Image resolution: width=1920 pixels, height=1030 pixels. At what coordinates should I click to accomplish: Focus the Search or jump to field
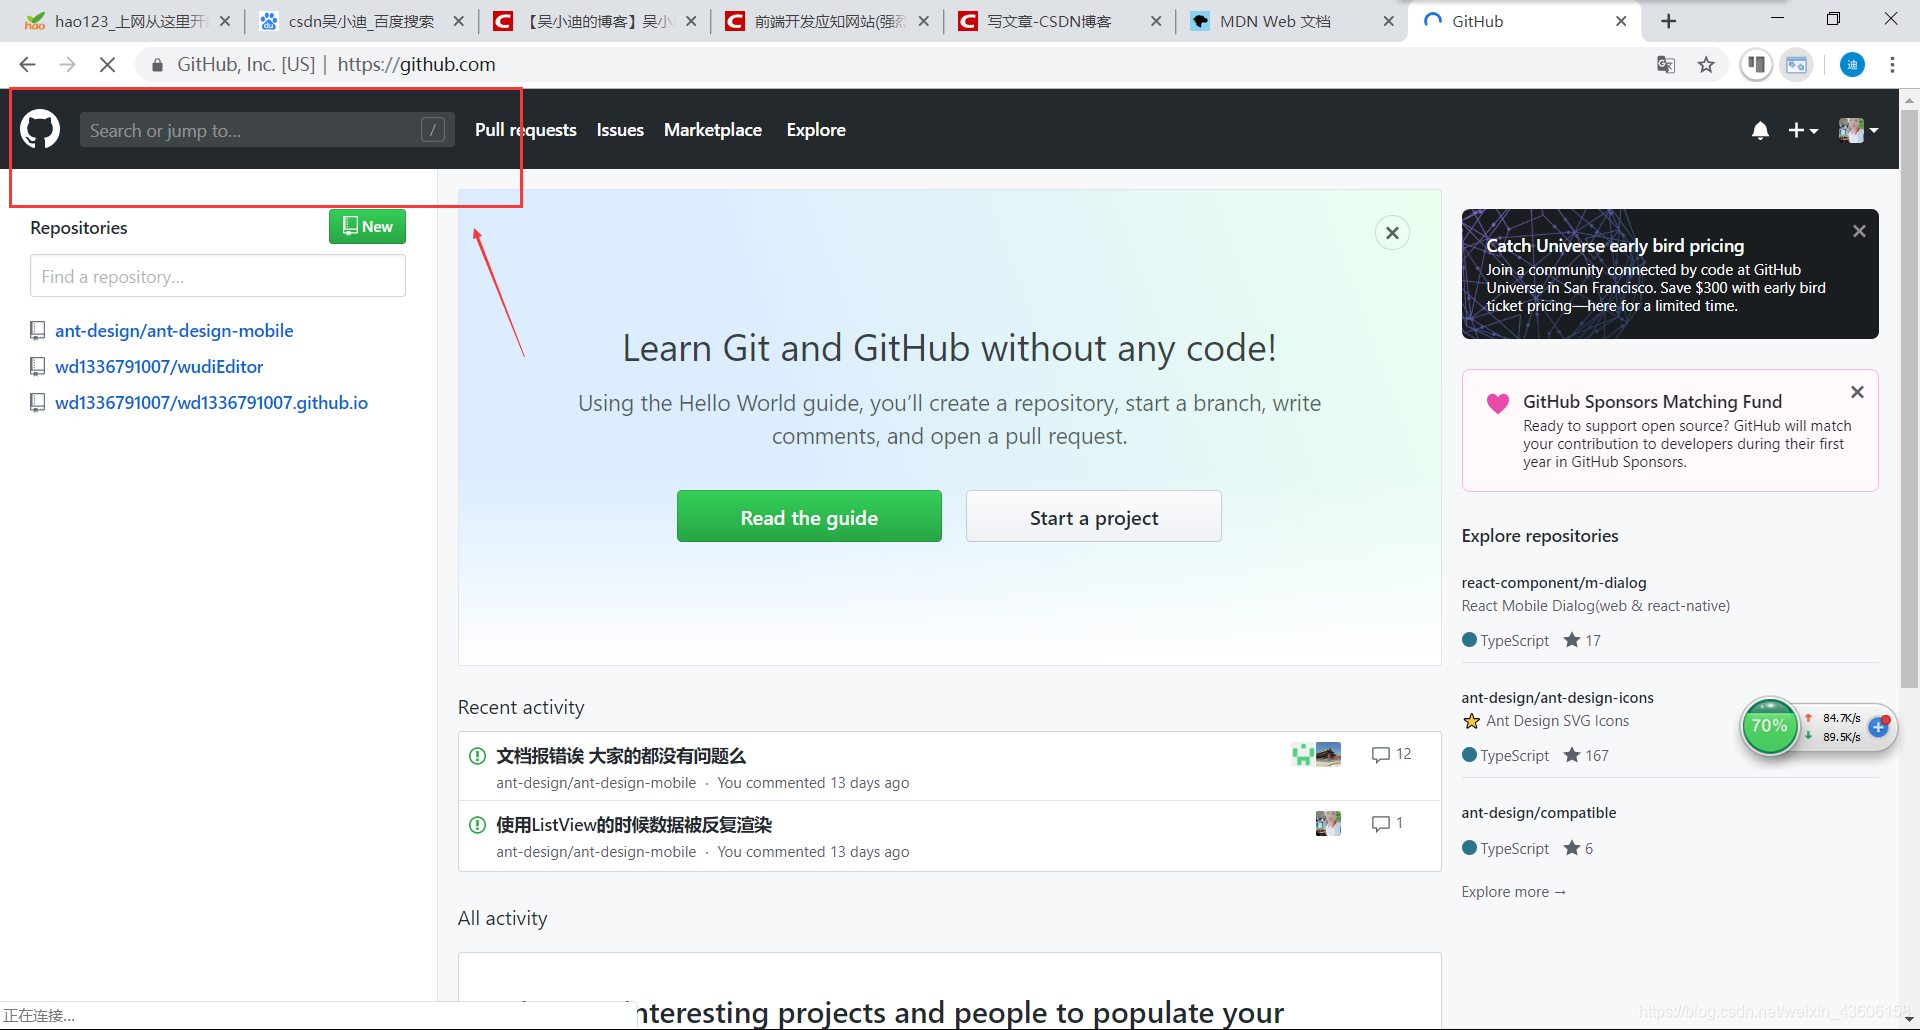click(267, 130)
